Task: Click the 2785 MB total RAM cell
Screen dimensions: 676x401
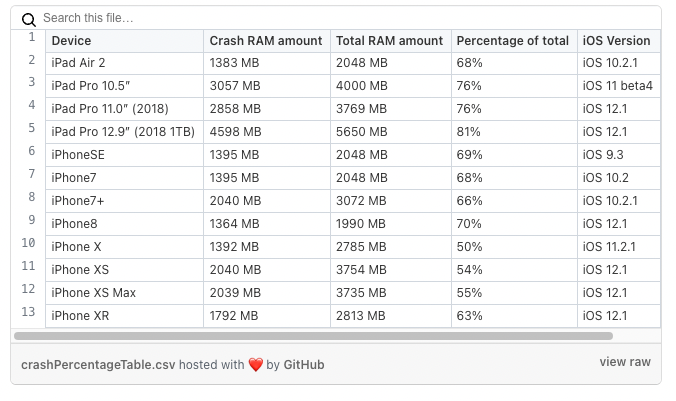Action: coord(391,247)
